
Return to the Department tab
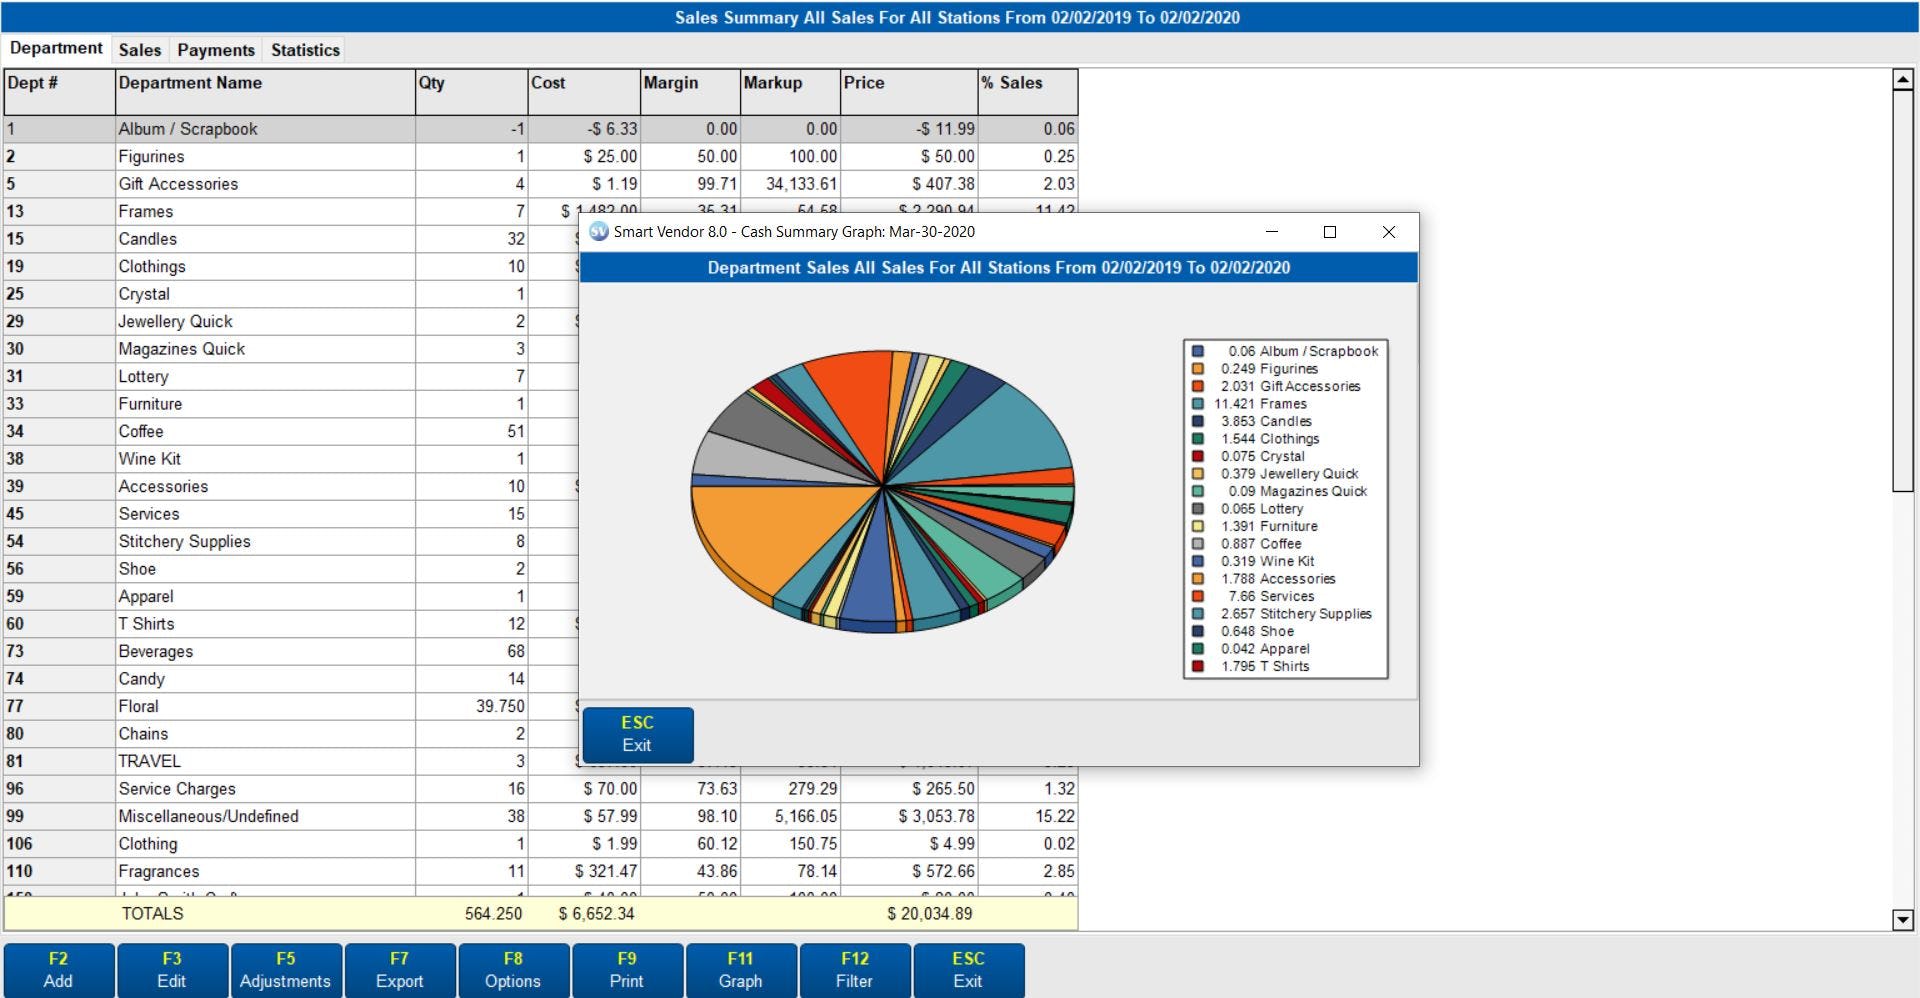point(57,47)
